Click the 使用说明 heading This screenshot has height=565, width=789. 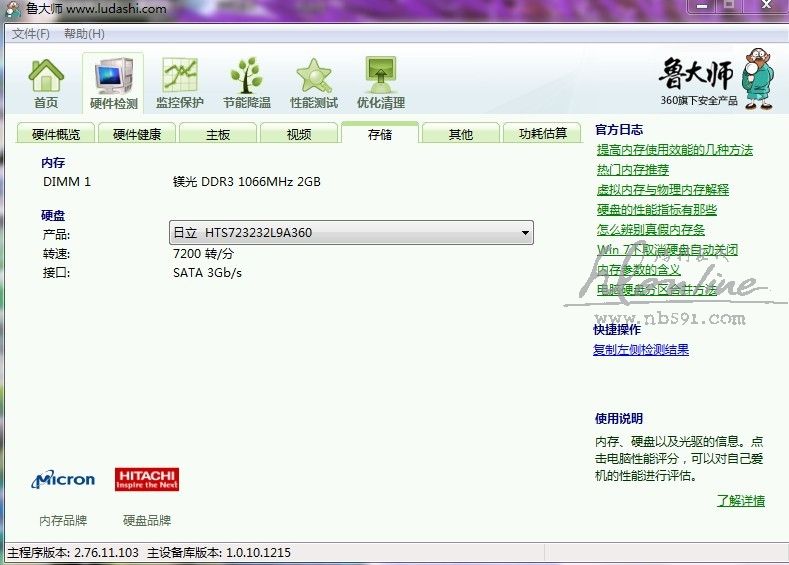pos(619,419)
